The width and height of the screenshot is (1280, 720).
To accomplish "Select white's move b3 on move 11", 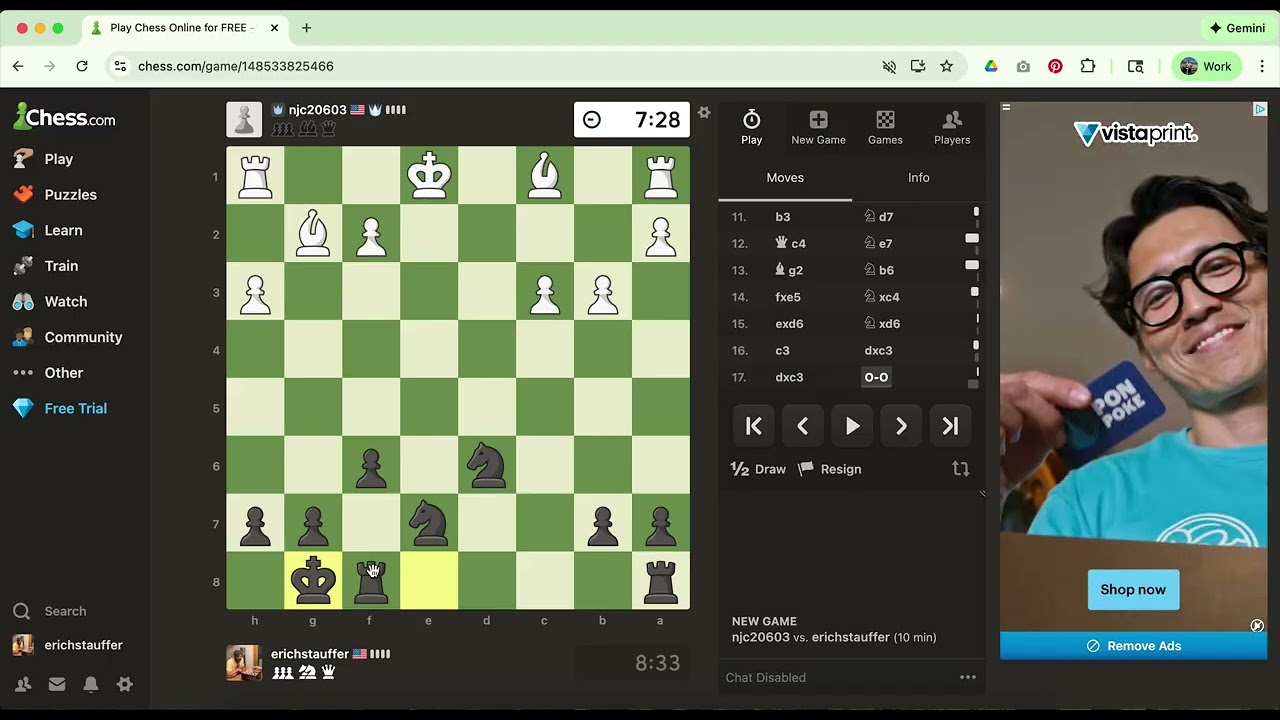I will tap(783, 217).
